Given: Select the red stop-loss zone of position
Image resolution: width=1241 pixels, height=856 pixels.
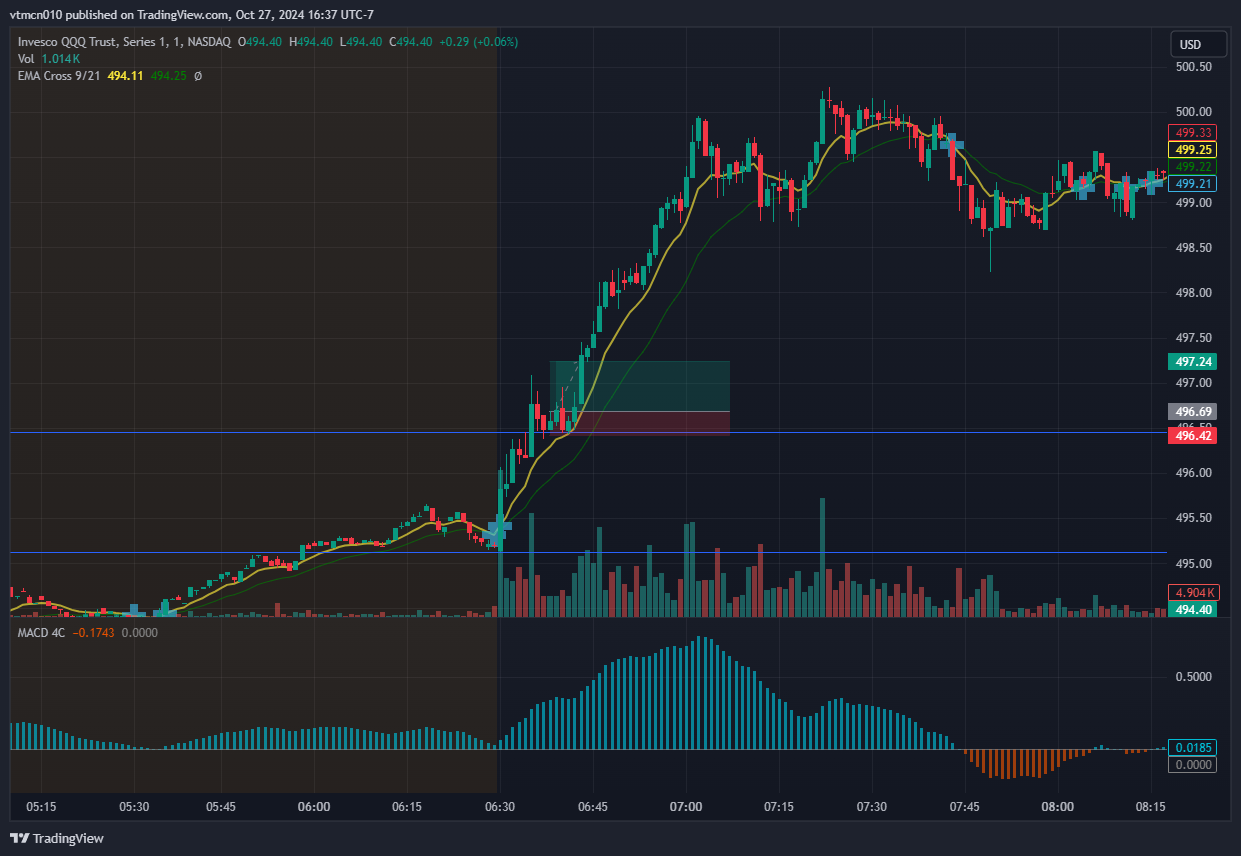Looking at the screenshot, I should coord(660,423).
